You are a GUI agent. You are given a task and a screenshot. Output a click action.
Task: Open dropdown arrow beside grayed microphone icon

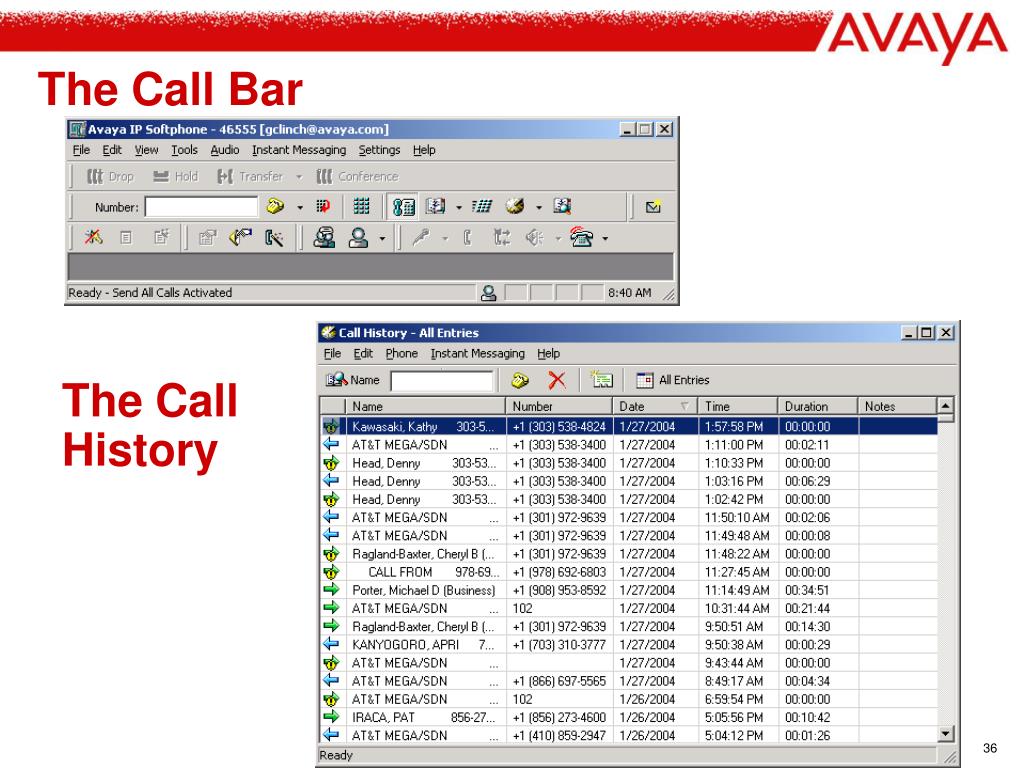point(445,239)
